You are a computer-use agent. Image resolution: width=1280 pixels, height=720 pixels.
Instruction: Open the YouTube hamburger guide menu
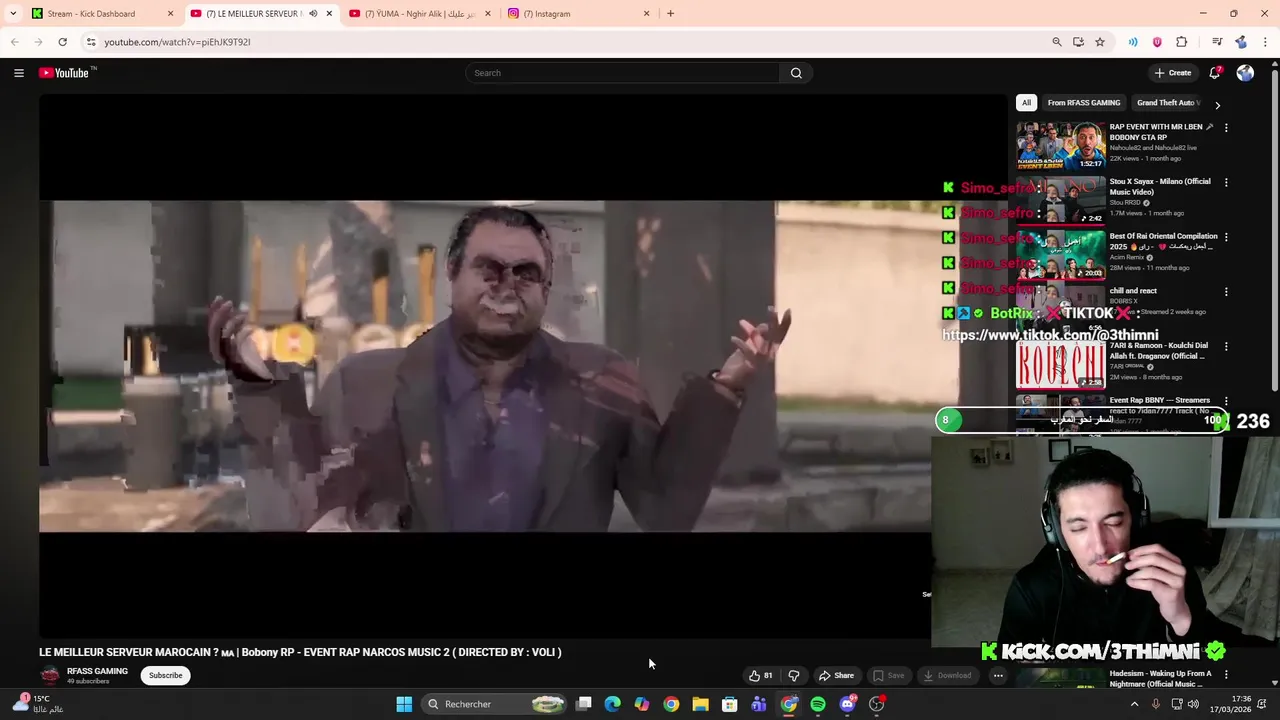point(18,73)
